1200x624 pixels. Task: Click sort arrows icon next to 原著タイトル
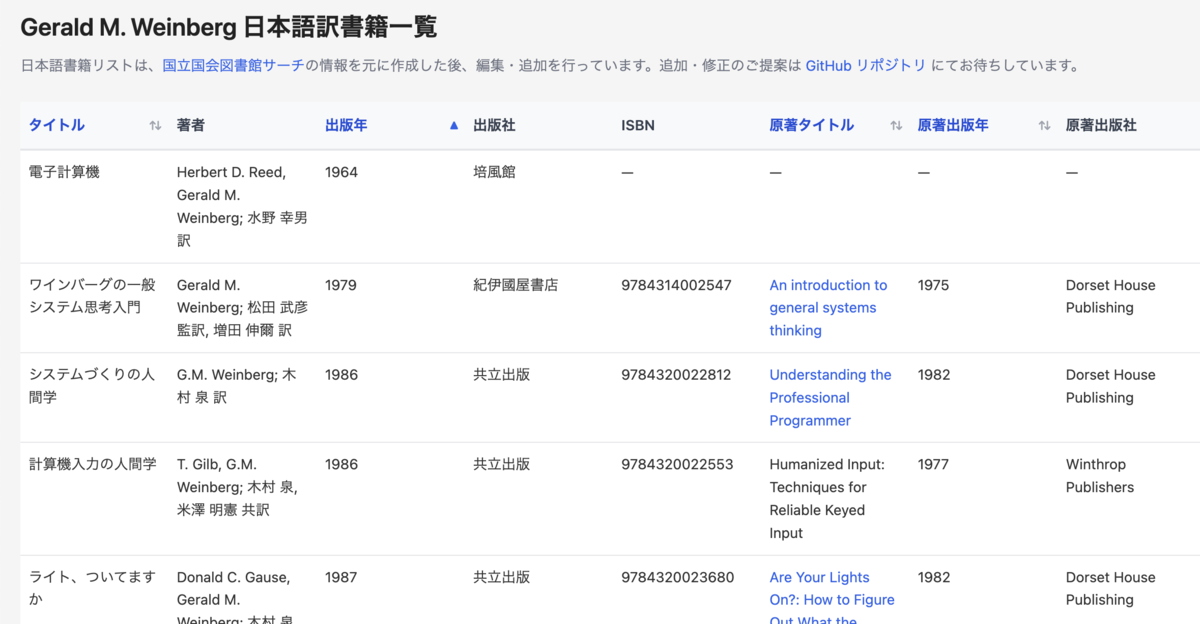click(896, 126)
